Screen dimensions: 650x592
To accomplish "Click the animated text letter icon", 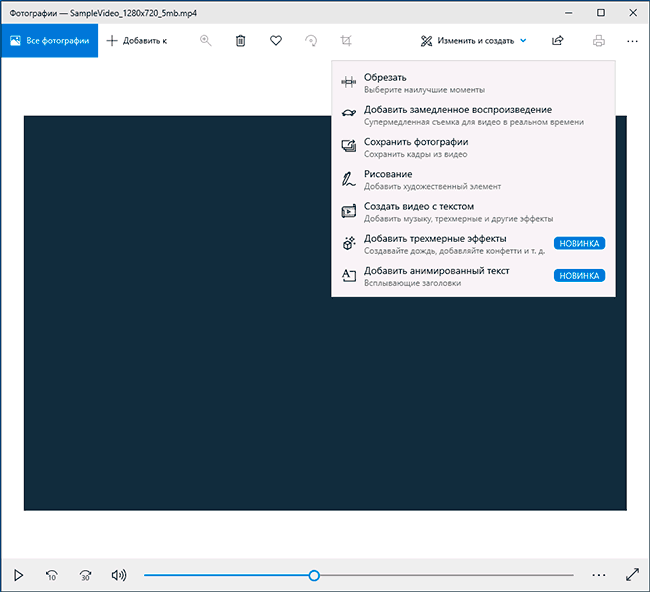I will pos(349,275).
